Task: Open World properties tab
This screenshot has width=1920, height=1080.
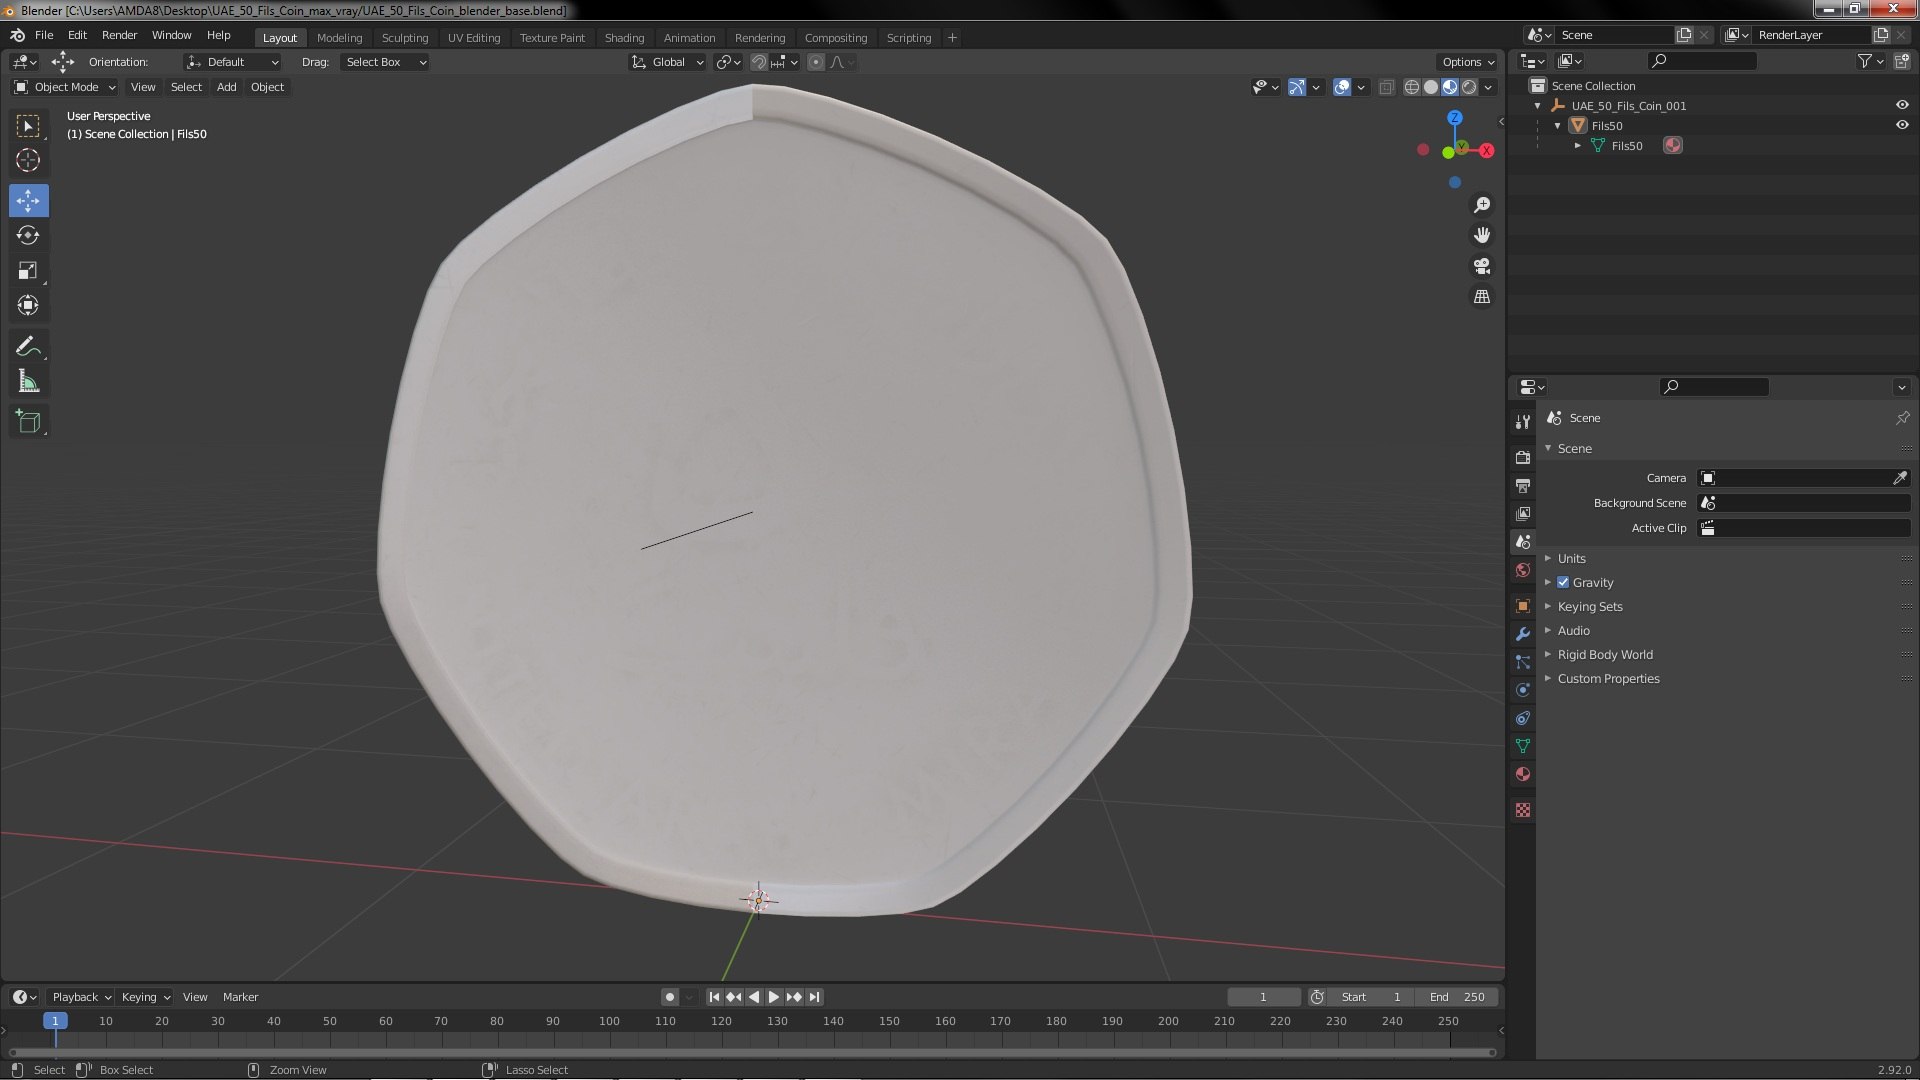Action: [x=1523, y=570]
